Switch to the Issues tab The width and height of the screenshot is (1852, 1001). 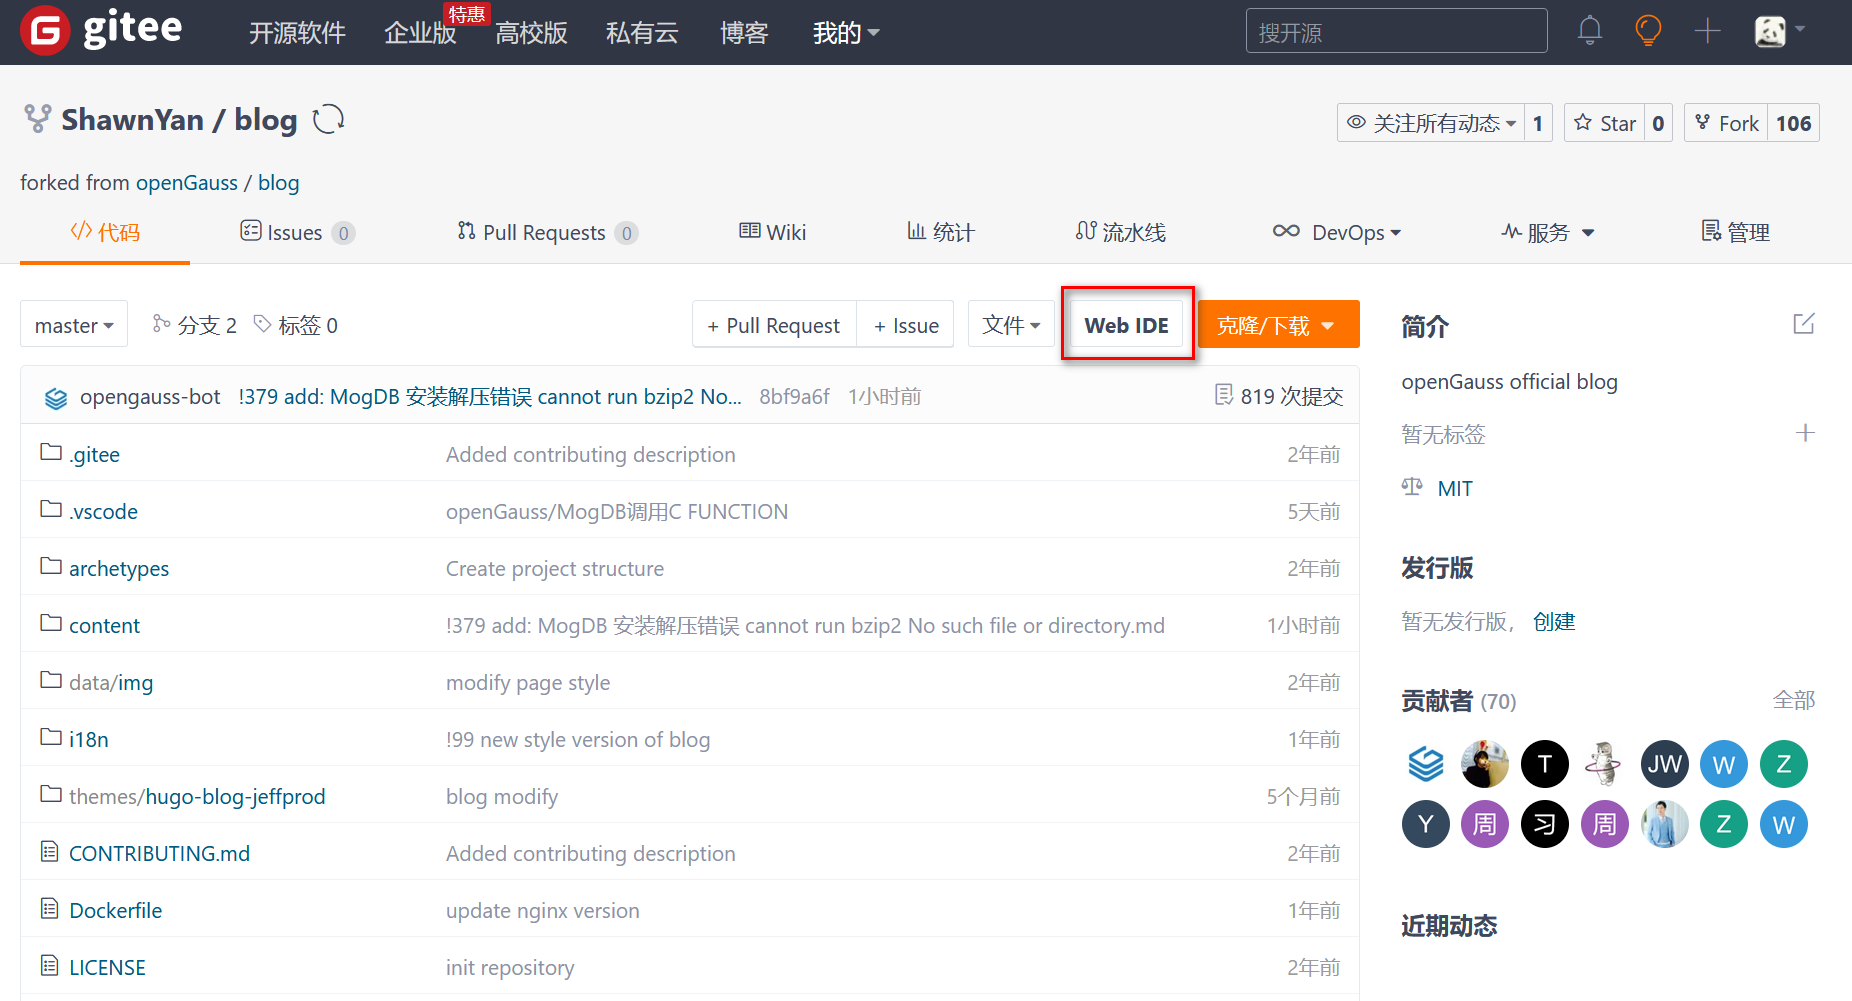[x=297, y=232]
